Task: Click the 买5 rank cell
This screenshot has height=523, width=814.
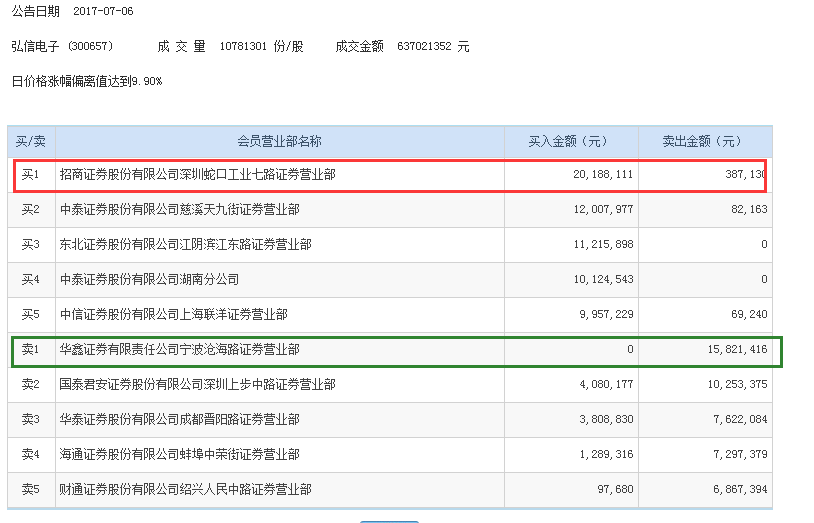Action: pyautogui.click(x=30, y=314)
